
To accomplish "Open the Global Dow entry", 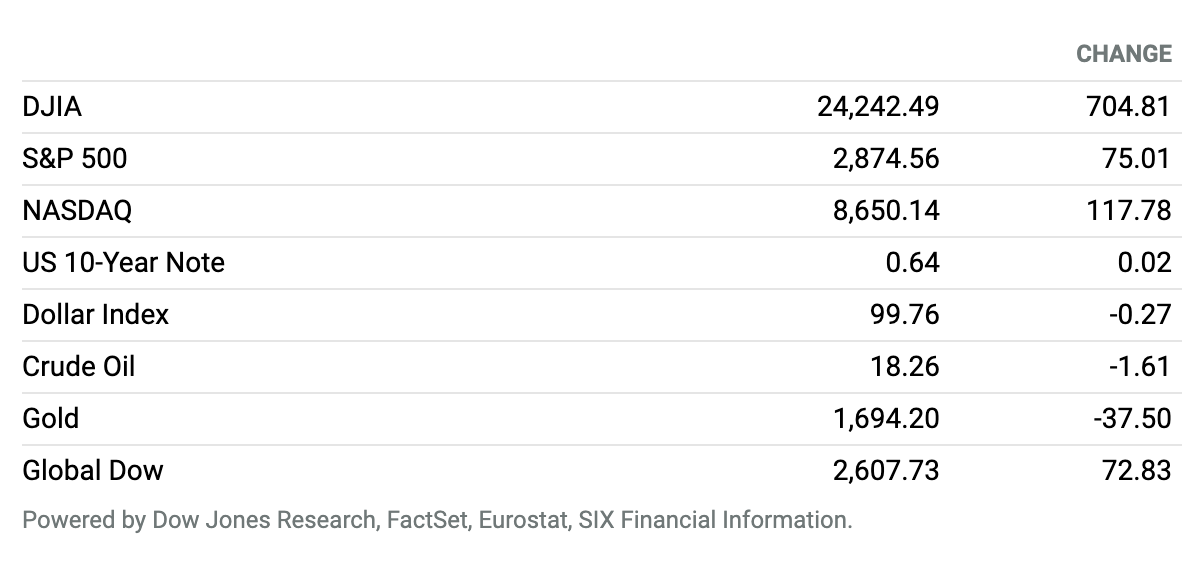I will [x=93, y=470].
